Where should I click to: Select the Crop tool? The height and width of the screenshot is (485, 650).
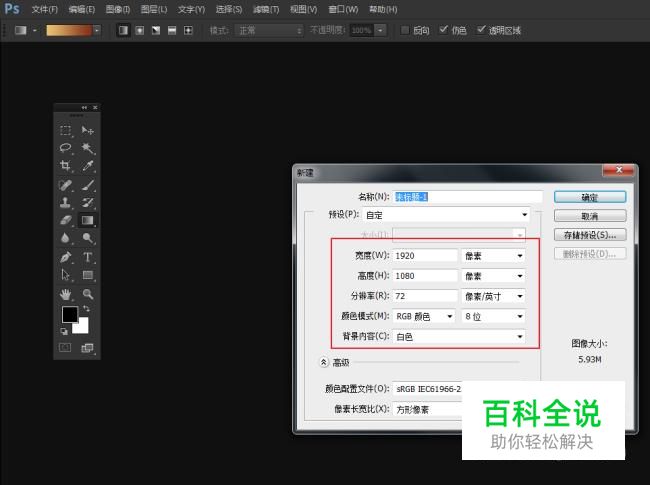pyautogui.click(x=66, y=166)
